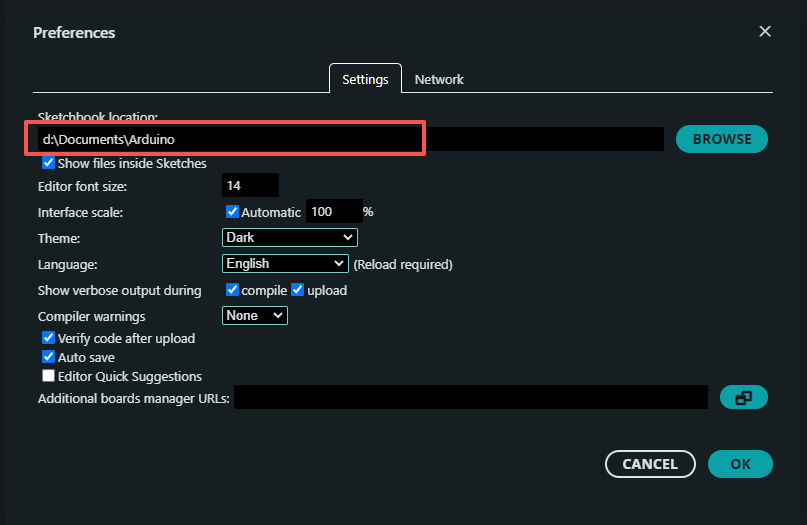The height and width of the screenshot is (525, 807).
Task: Click the Compiler warnings label
Action: 92,317
